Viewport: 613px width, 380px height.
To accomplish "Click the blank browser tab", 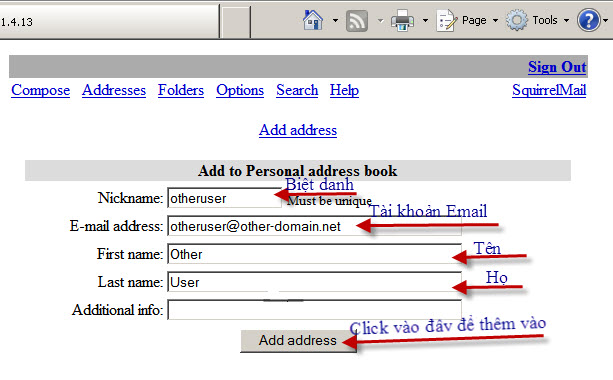I will point(235,22).
